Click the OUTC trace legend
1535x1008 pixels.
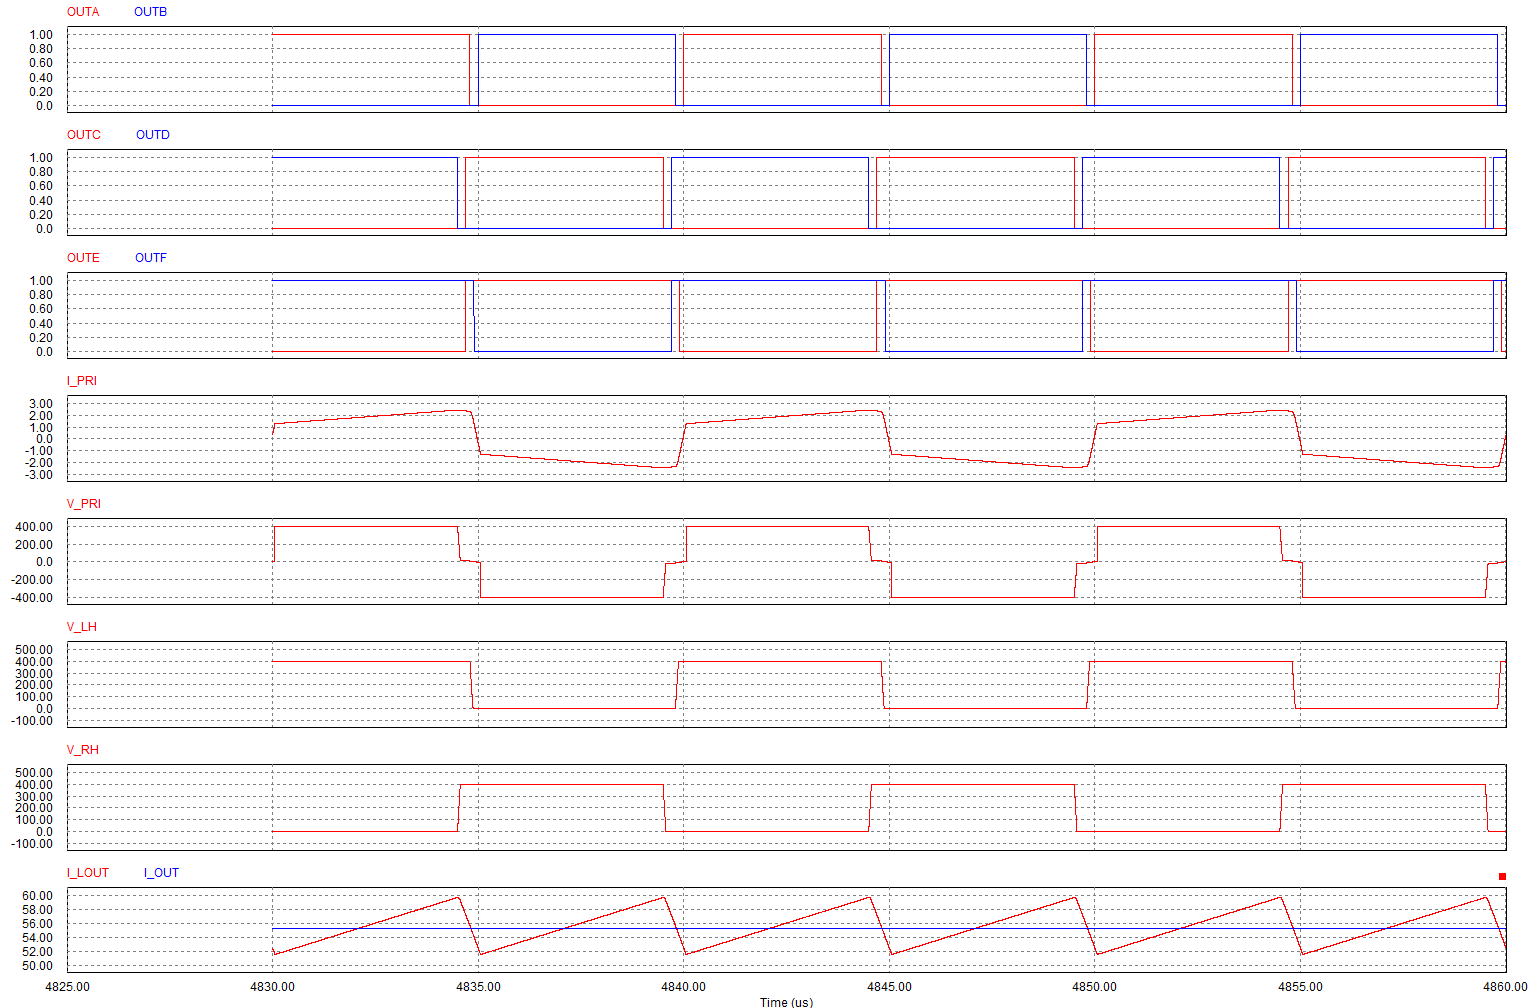tap(84, 135)
